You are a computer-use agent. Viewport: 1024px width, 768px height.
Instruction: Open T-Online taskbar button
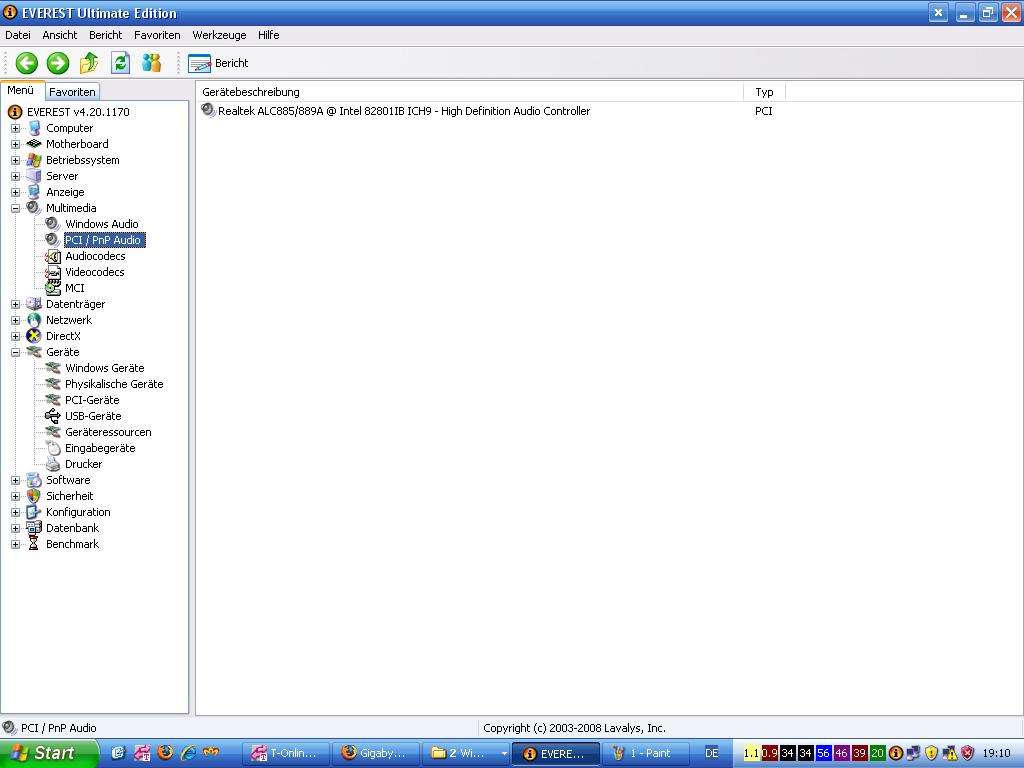click(x=288, y=754)
